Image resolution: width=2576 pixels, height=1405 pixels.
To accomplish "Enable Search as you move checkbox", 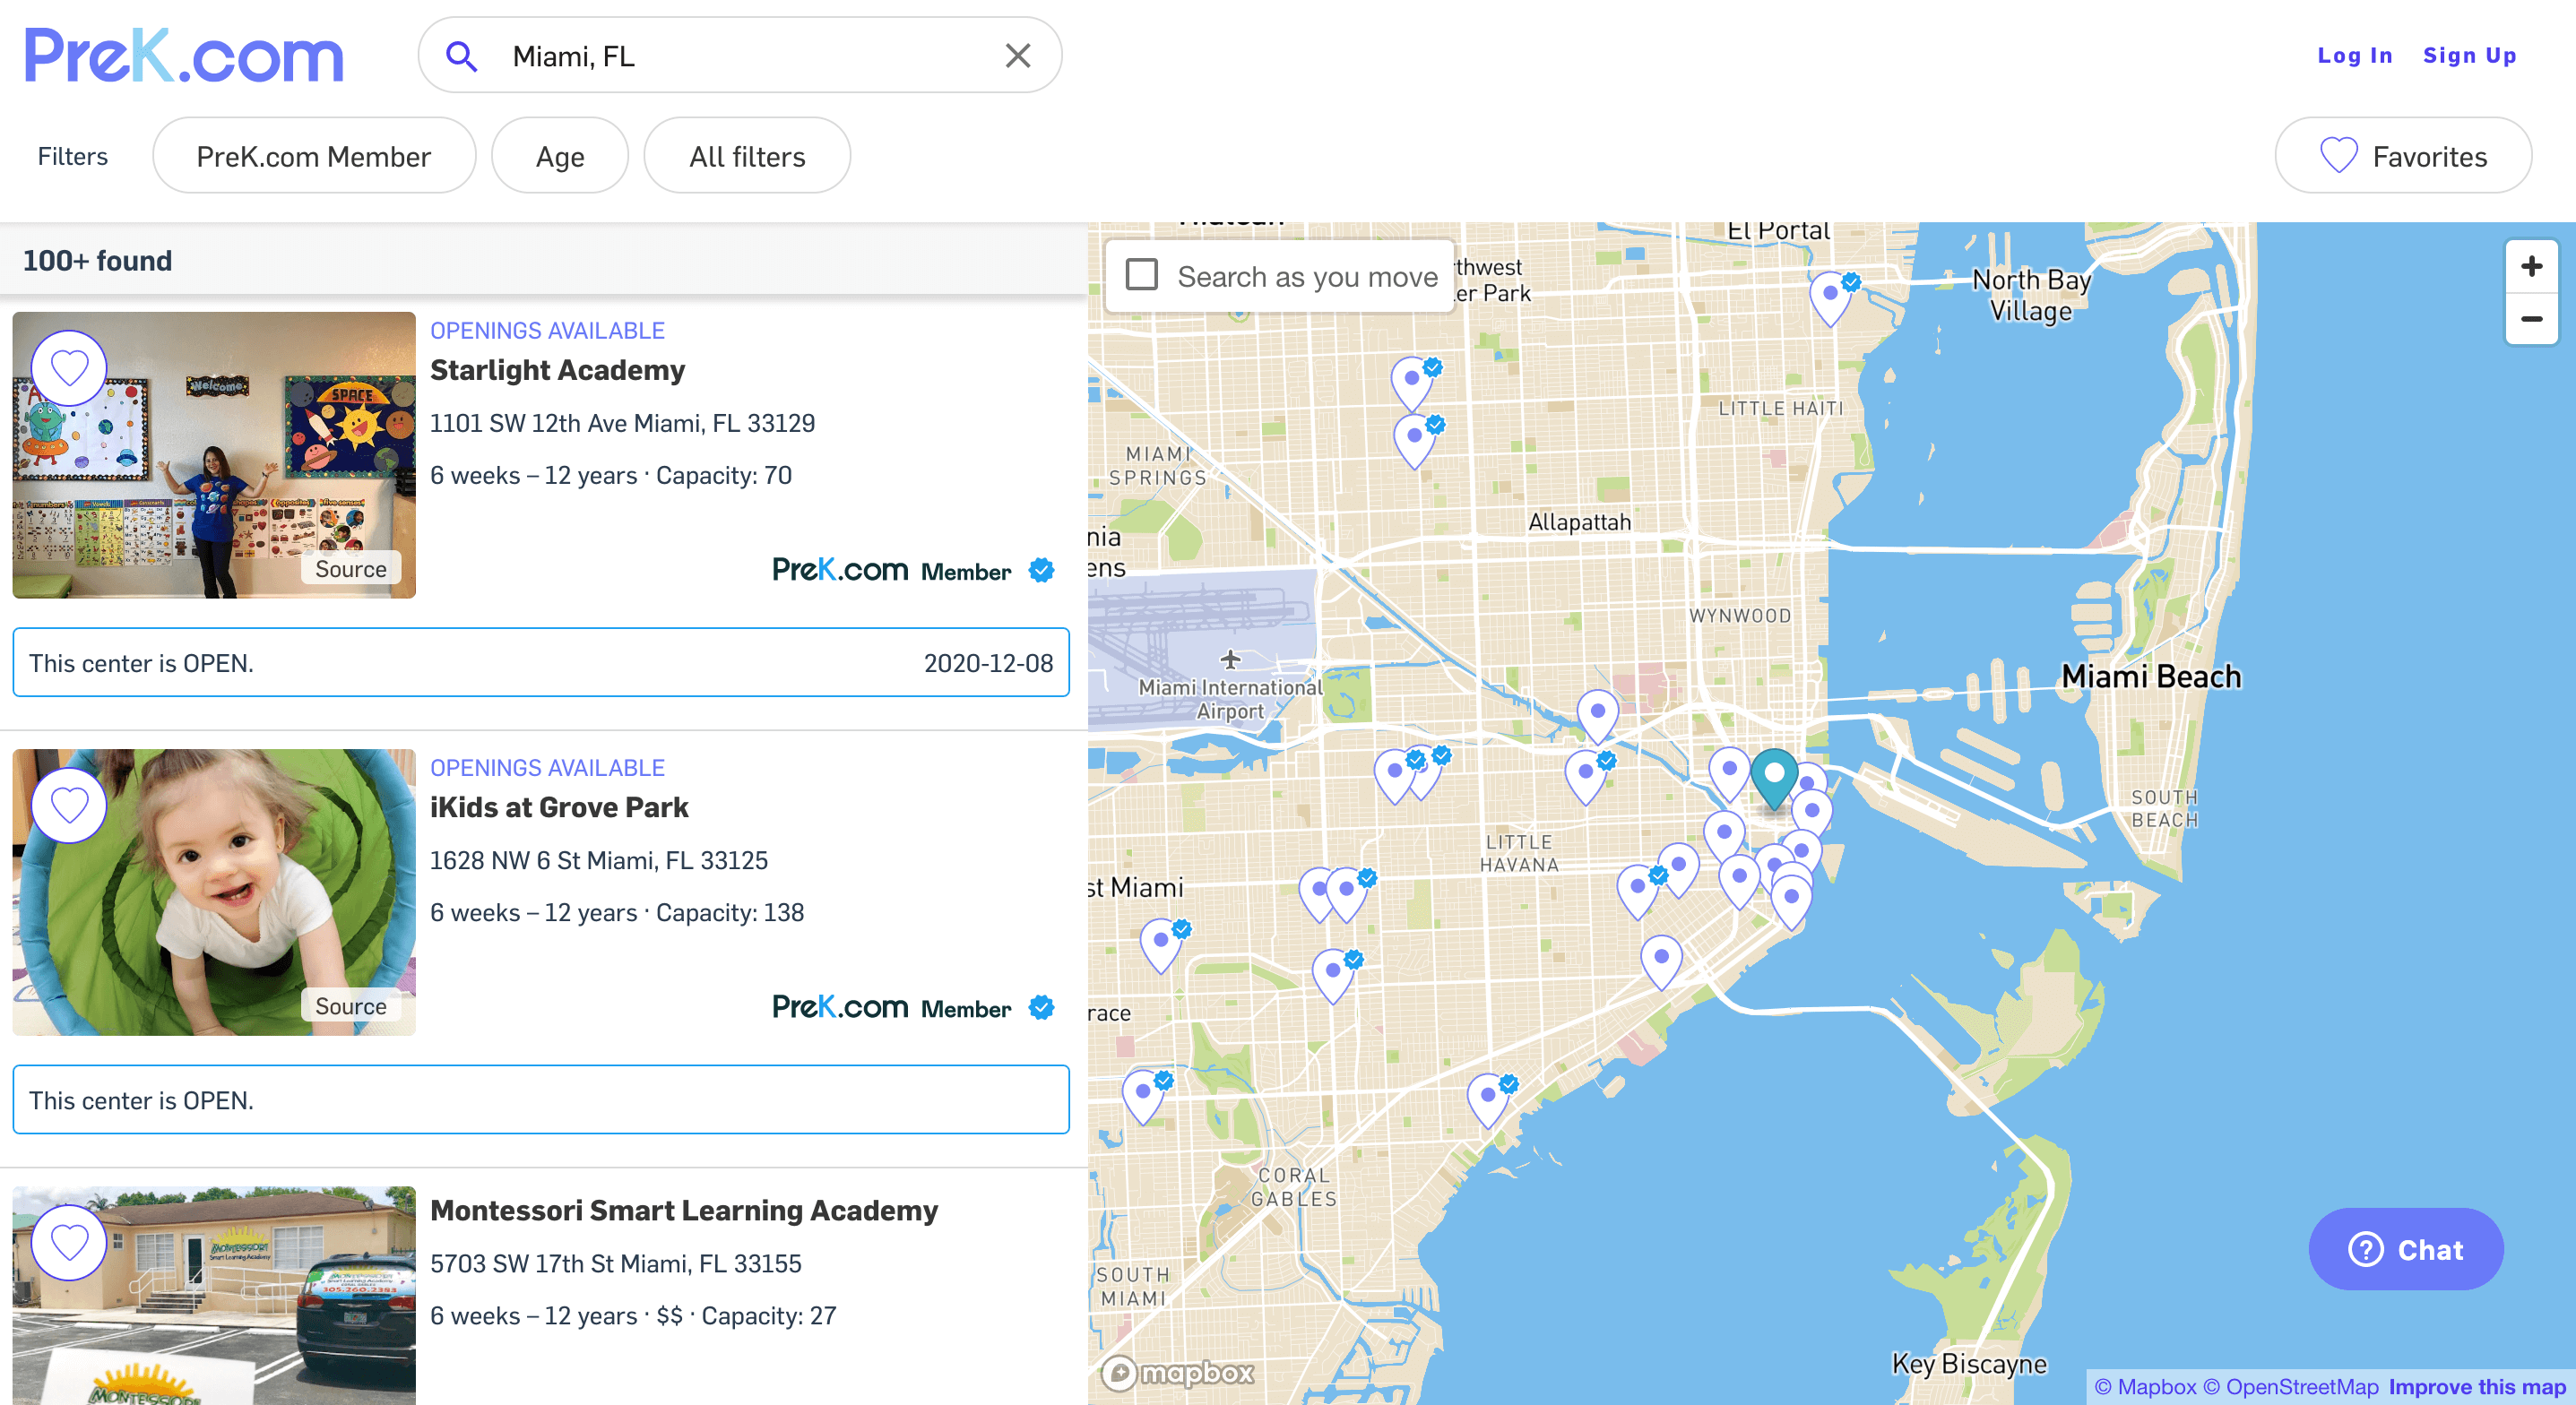I will (1142, 275).
